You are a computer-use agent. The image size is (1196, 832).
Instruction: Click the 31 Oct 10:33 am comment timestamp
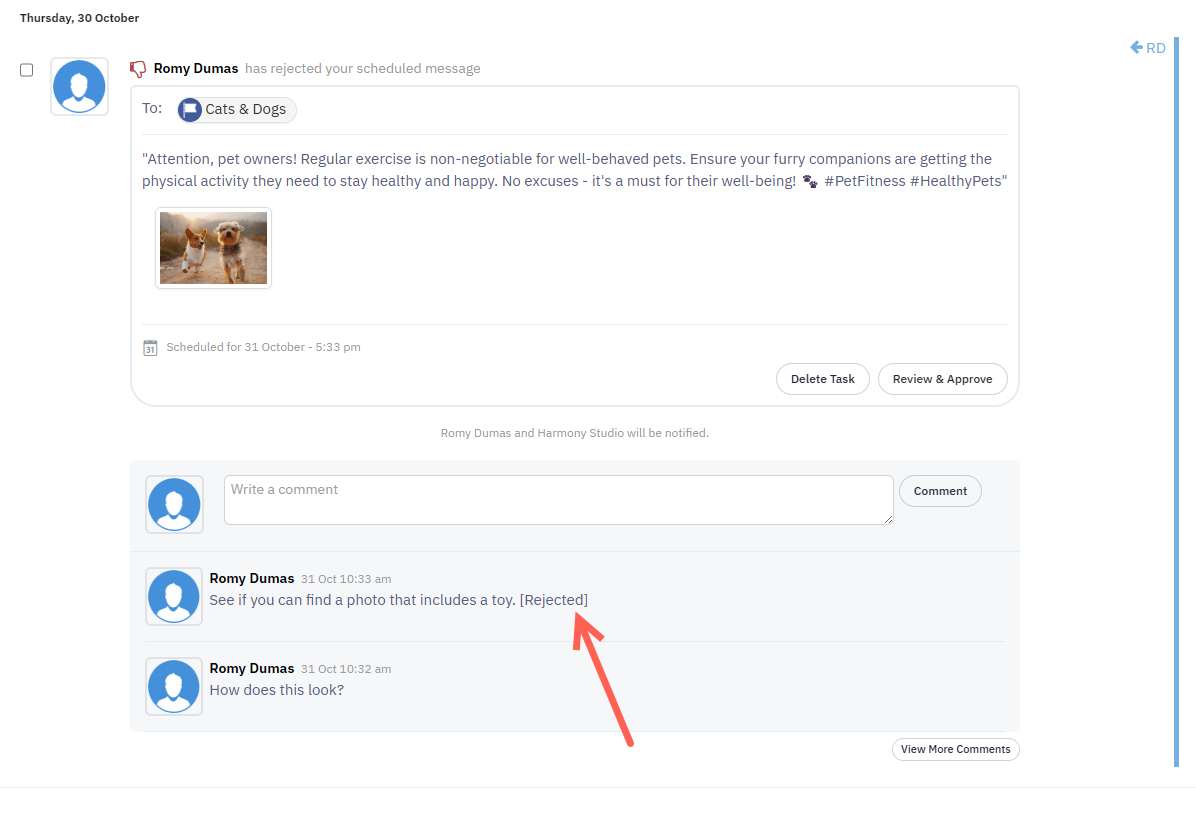[x=346, y=580]
